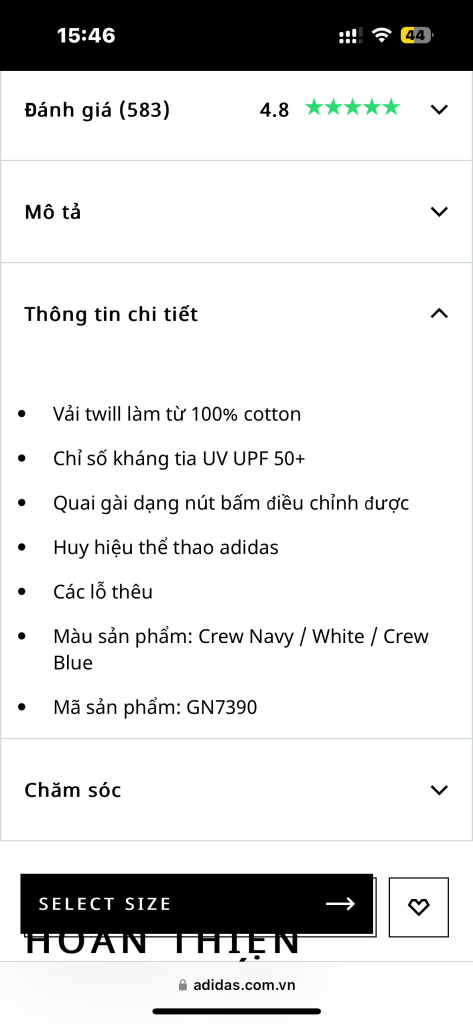473x1024 pixels.
Task: Expand the Đánh giá reviews chevron
Action: click(x=440, y=109)
